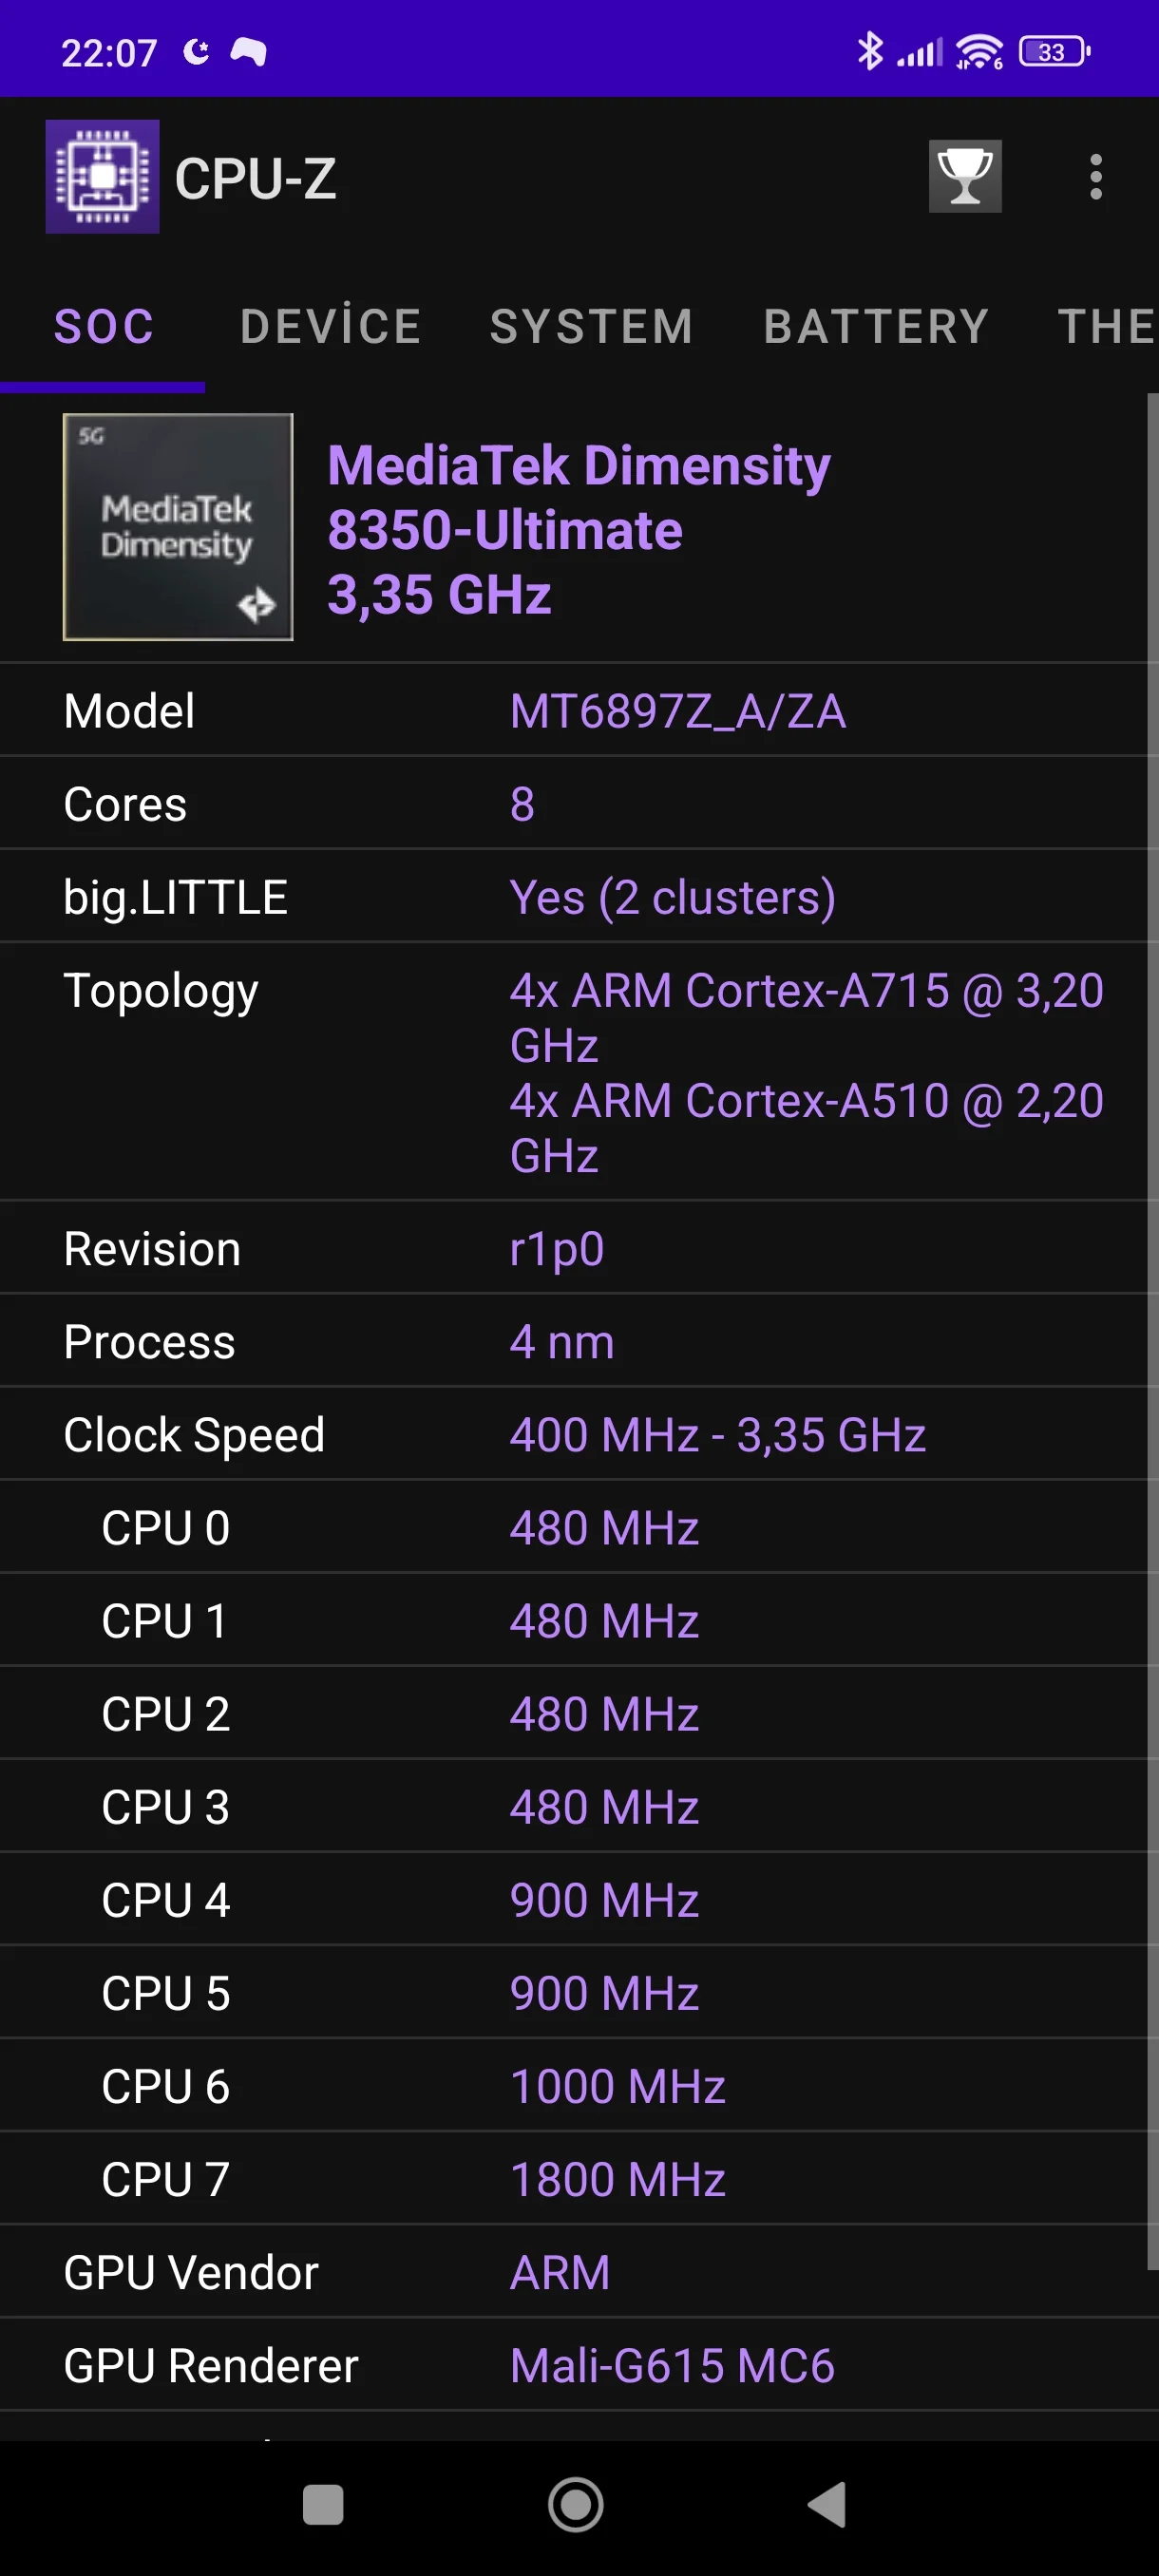1159x2576 pixels.
Task: Tap the recent apps square button
Action: click(x=323, y=2505)
